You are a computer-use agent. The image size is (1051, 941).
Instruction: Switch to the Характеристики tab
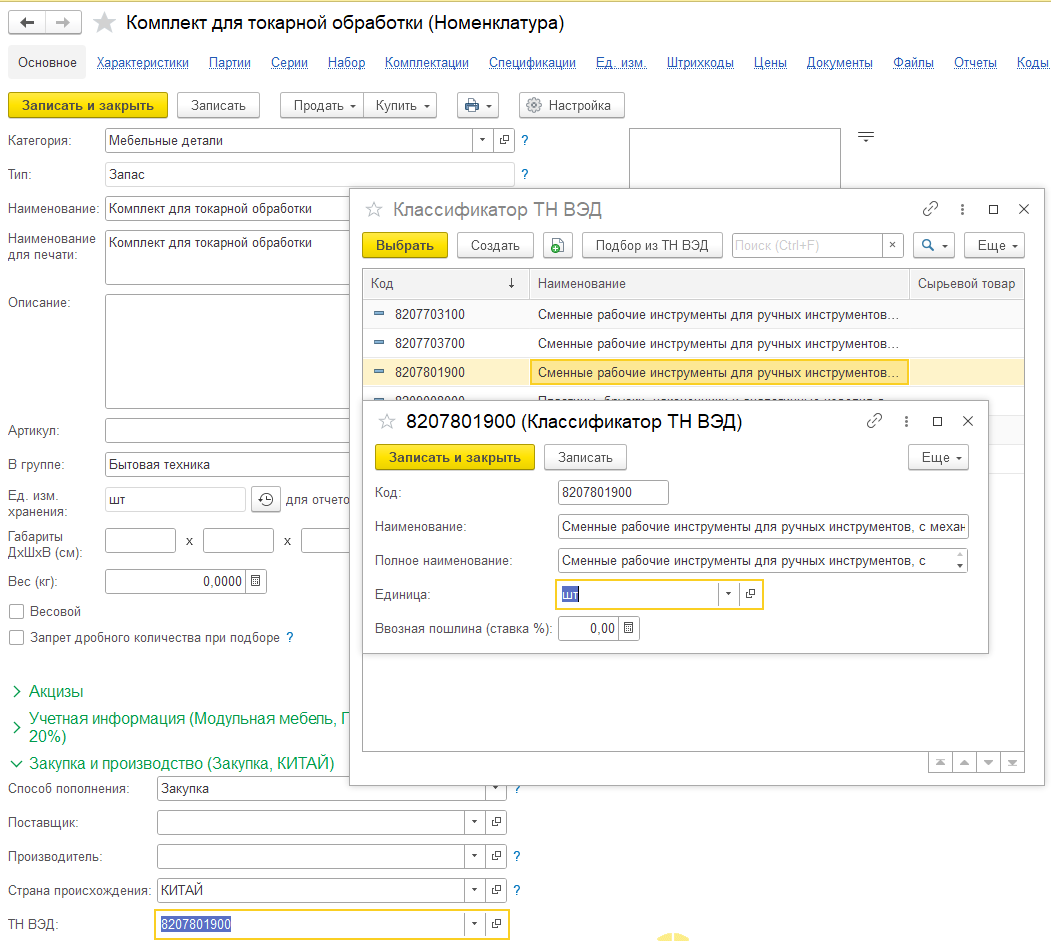143,62
